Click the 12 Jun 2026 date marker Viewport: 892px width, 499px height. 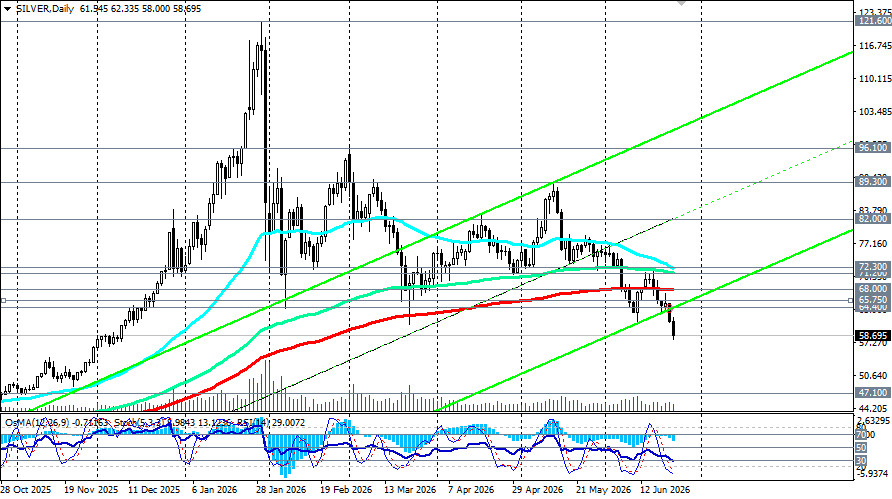tap(664, 490)
